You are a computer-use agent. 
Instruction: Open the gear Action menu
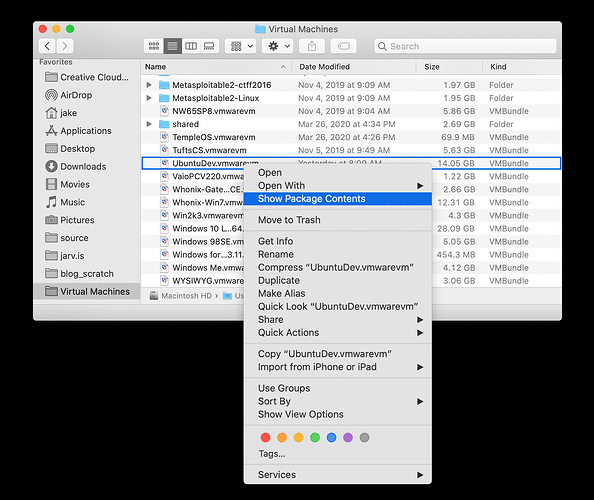[x=278, y=46]
